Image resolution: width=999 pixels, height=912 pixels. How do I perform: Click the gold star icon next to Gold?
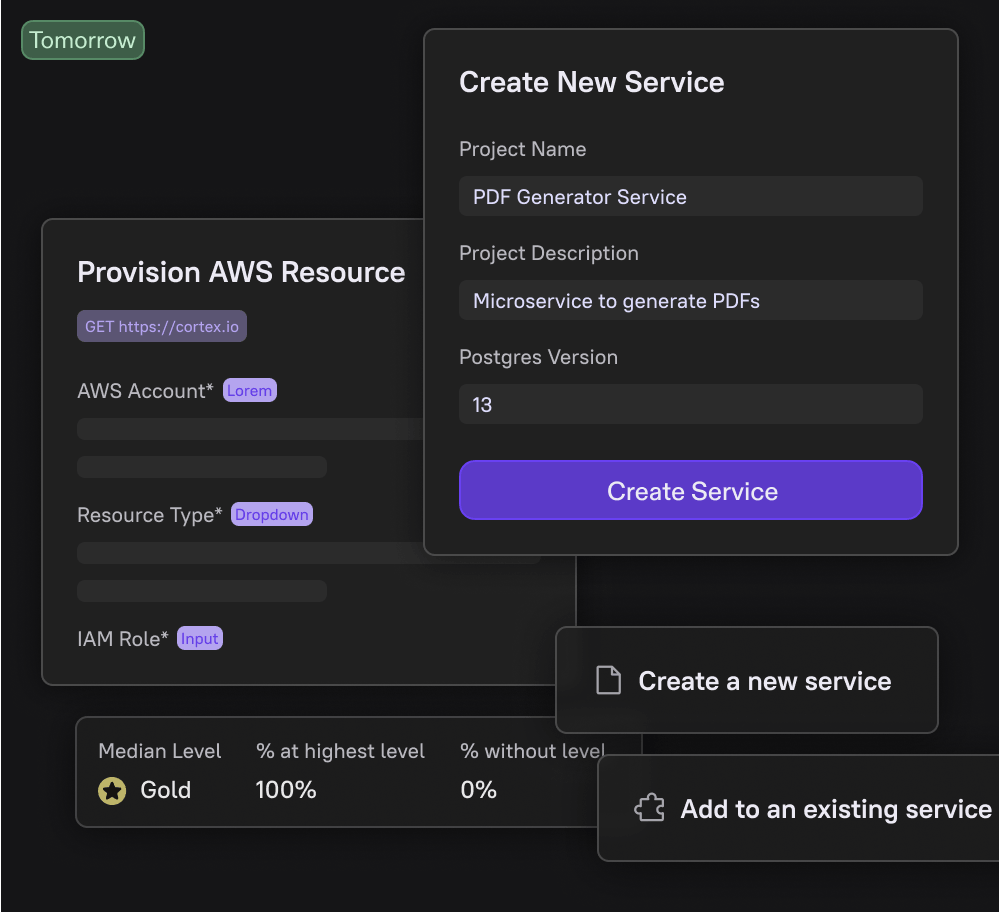(111, 790)
